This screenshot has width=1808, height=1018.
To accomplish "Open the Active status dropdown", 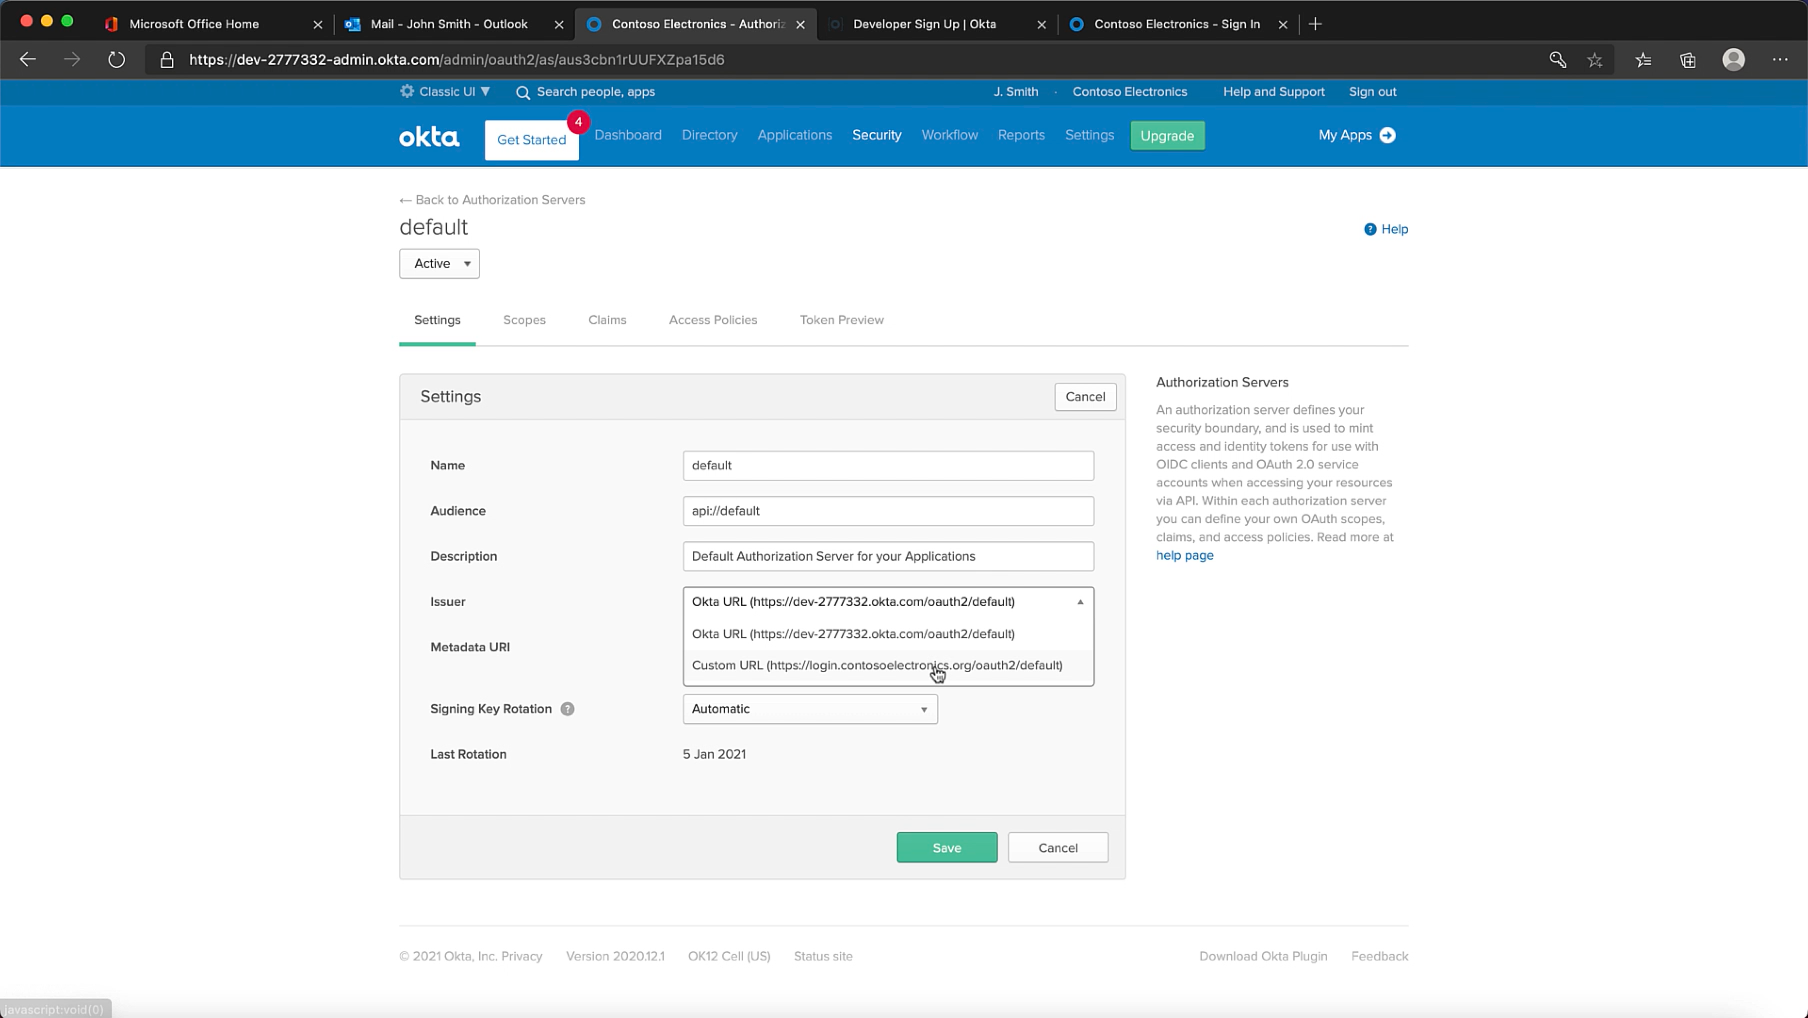I will click(x=439, y=264).
